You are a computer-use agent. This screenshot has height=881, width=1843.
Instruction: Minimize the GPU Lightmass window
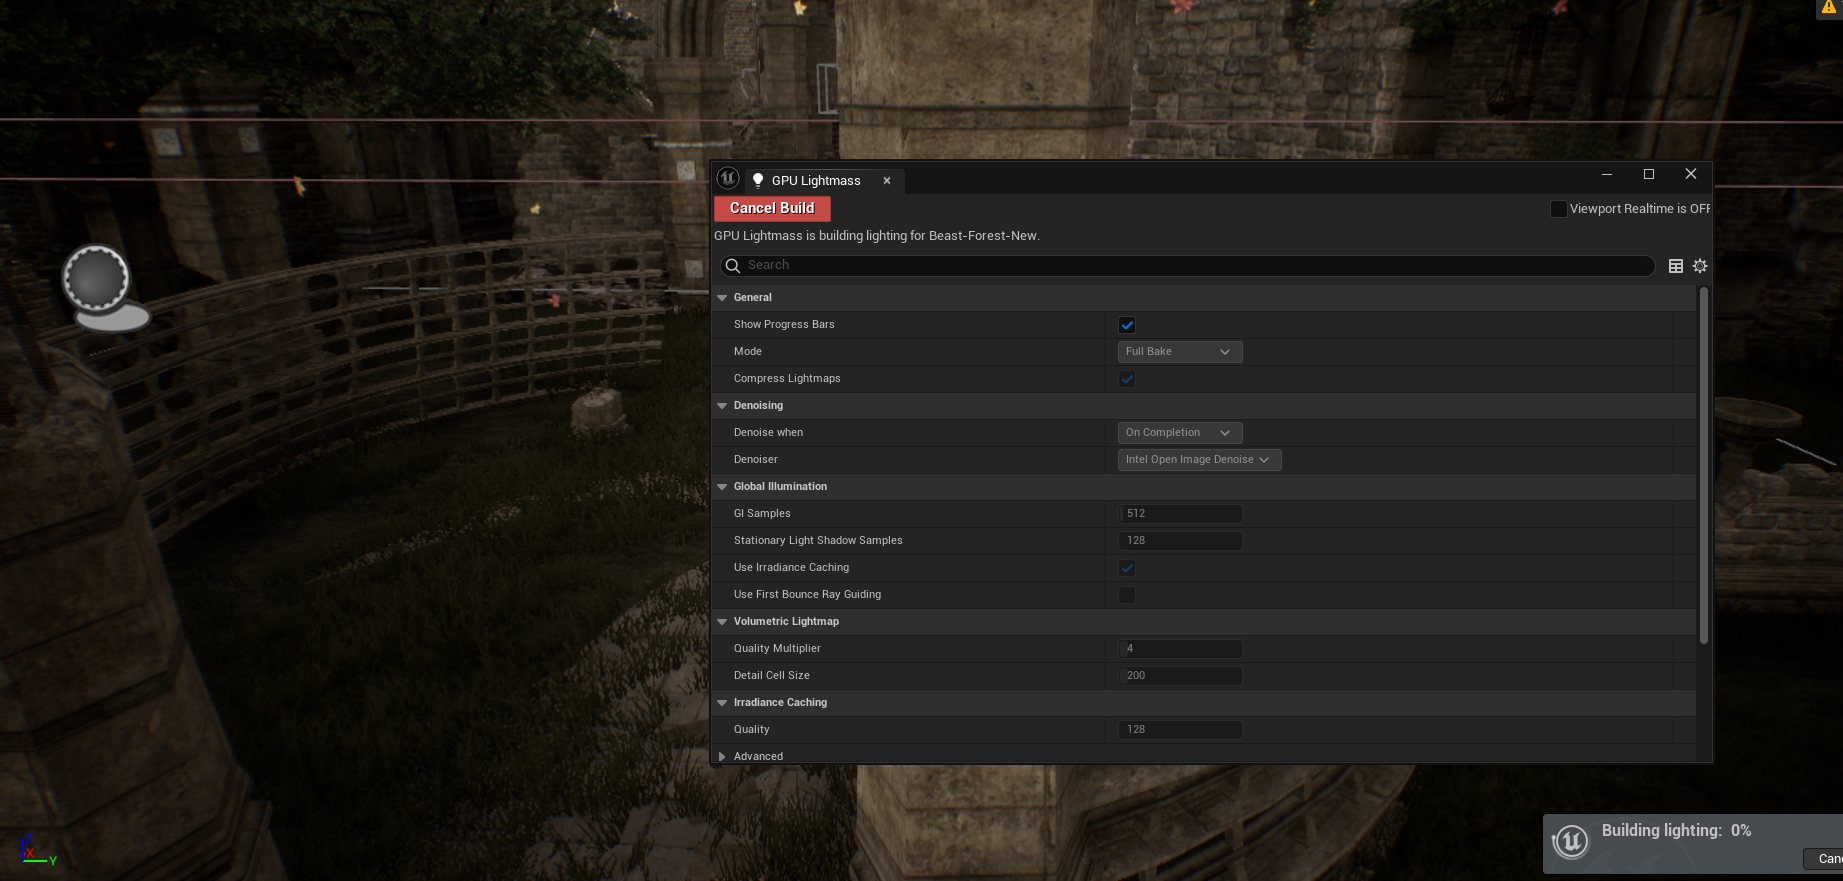pos(1607,174)
